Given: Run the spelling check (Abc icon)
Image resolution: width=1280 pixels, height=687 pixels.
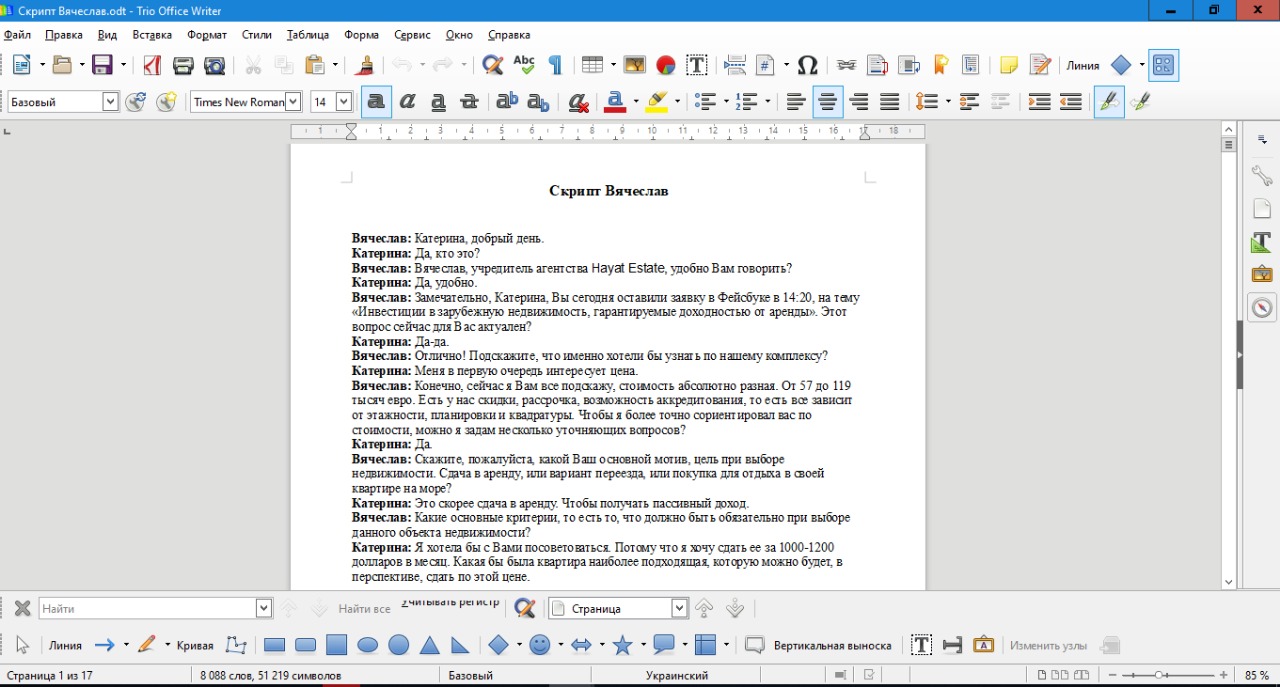Looking at the screenshot, I should click(x=524, y=66).
